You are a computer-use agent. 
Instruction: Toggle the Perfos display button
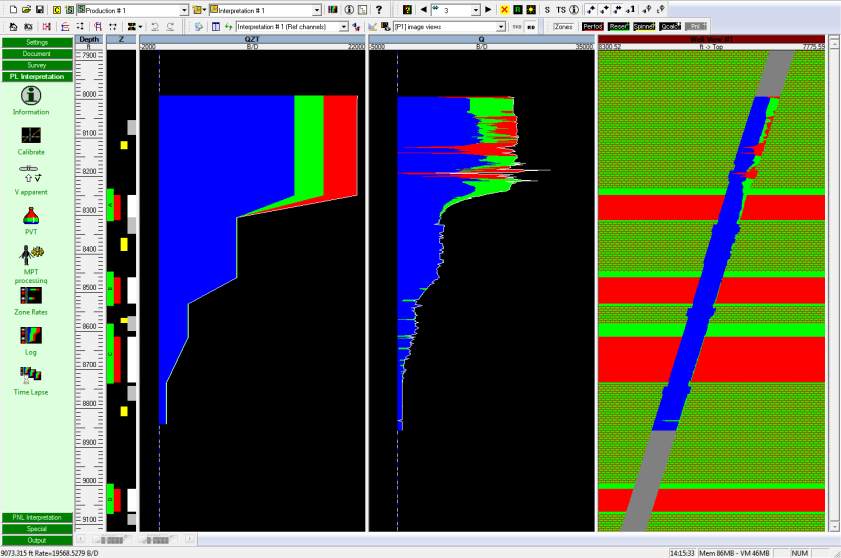[593, 26]
